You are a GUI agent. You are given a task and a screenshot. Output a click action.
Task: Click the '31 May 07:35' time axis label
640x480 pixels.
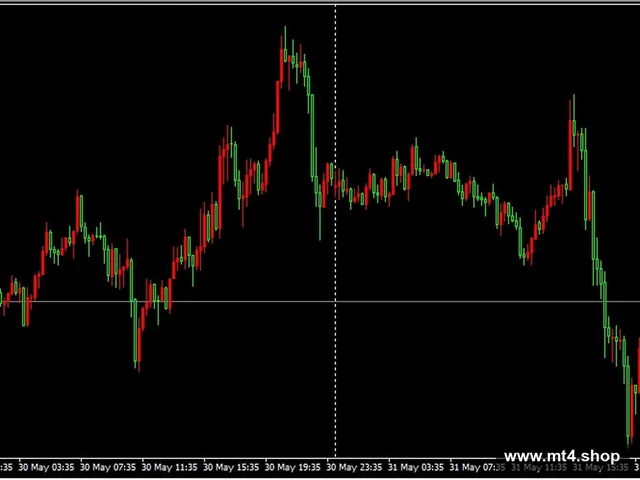tap(478, 467)
